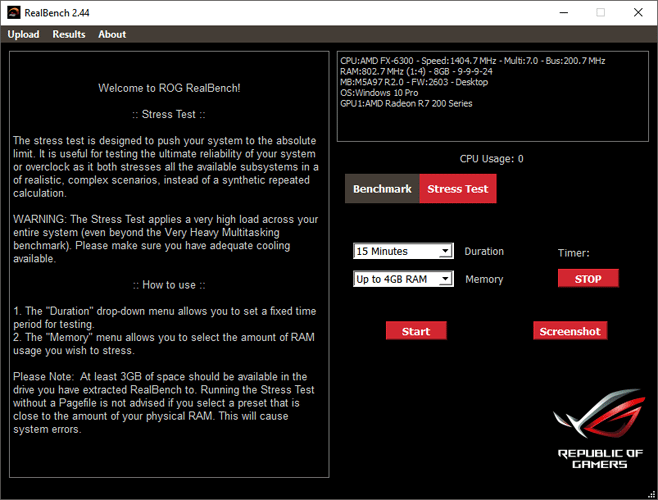Click the GPU1:AMD Radeon R7 200 Series line
This screenshot has width=658, height=500.
coord(406,103)
